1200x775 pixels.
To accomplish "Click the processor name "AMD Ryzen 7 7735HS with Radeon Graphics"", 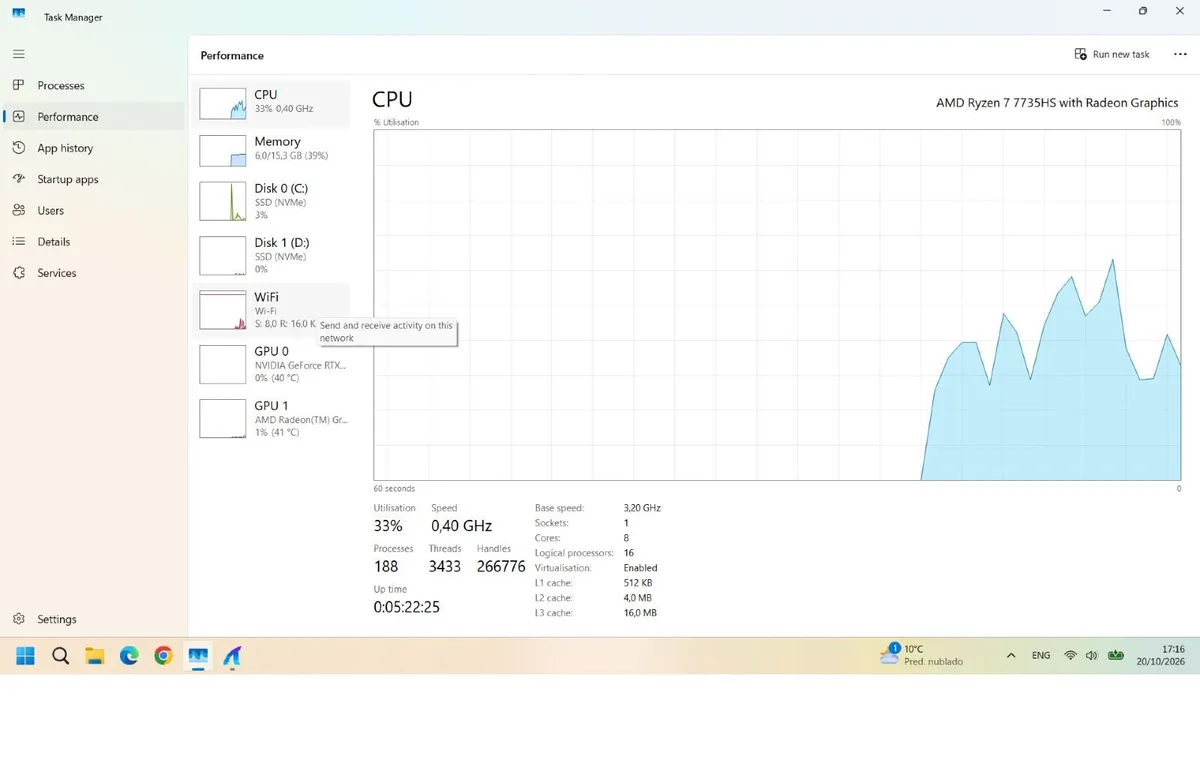I will pyautogui.click(x=1057, y=103).
